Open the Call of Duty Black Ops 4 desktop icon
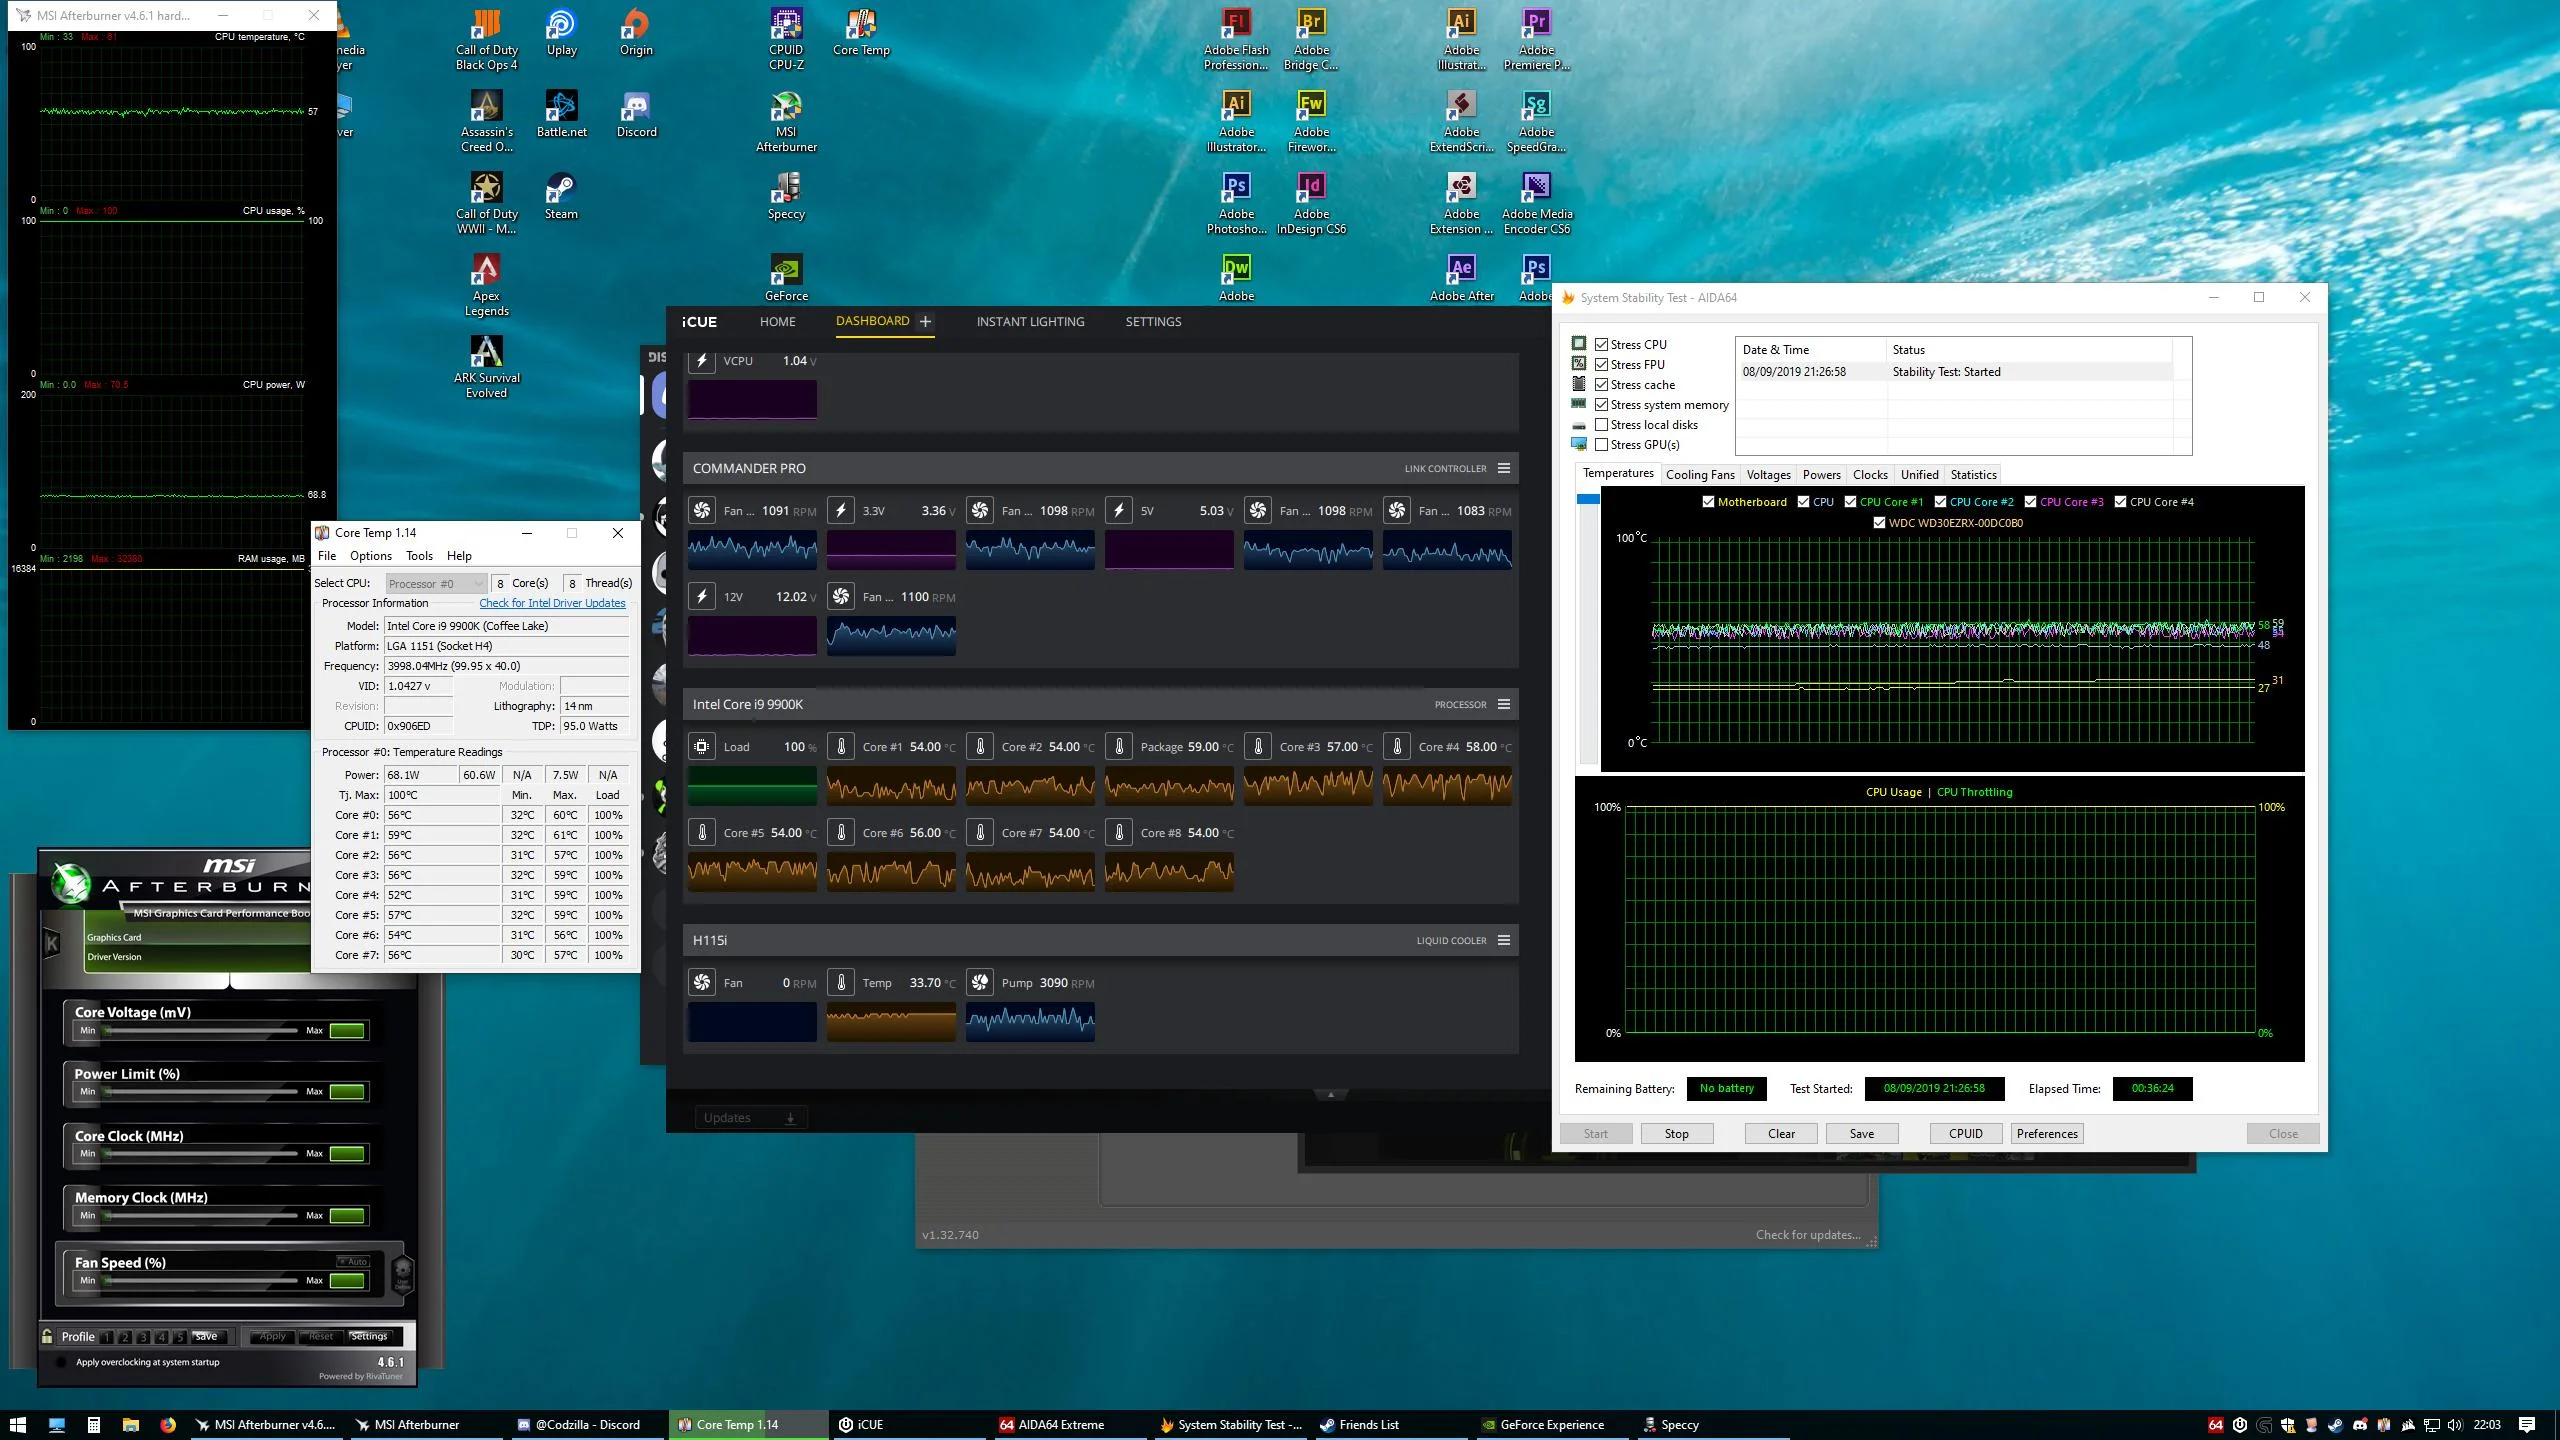Viewport: 2560px width, 1440px height. [x=486, y=40]
